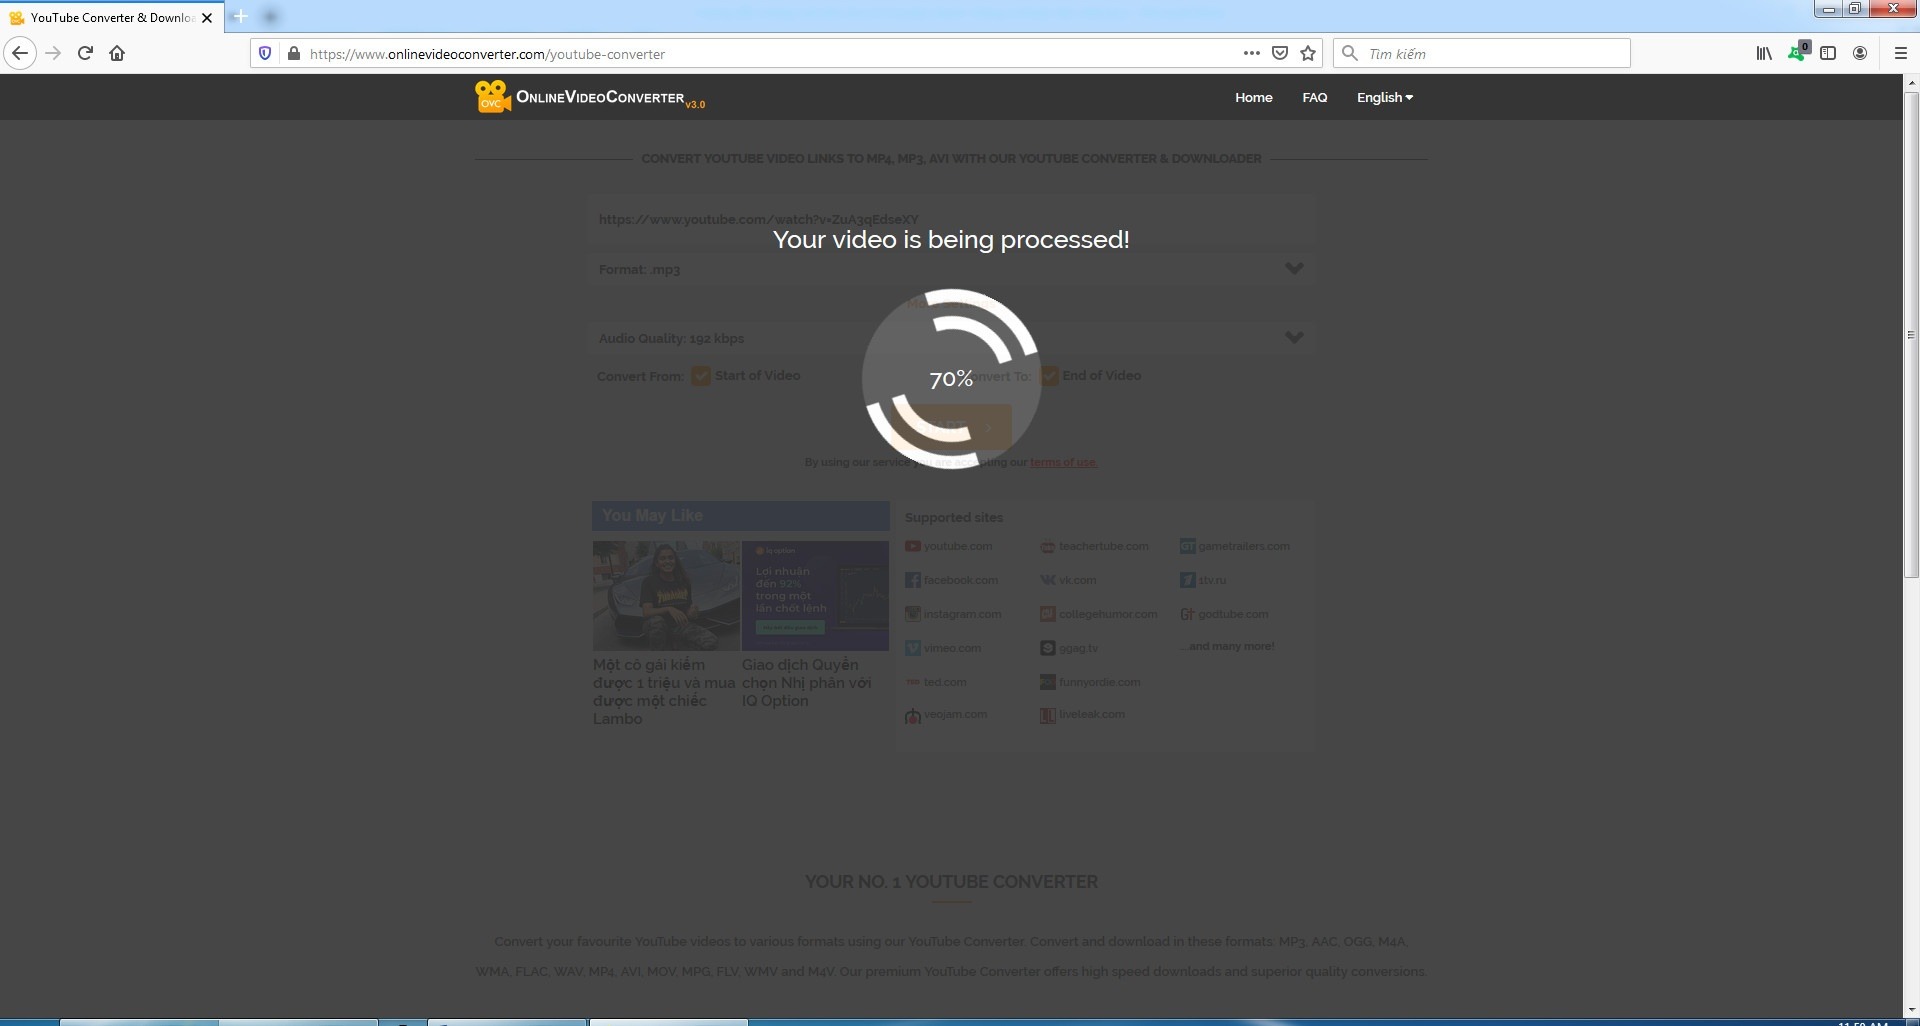Open the Lambo girl ad thumbnail

pos(666,596)
